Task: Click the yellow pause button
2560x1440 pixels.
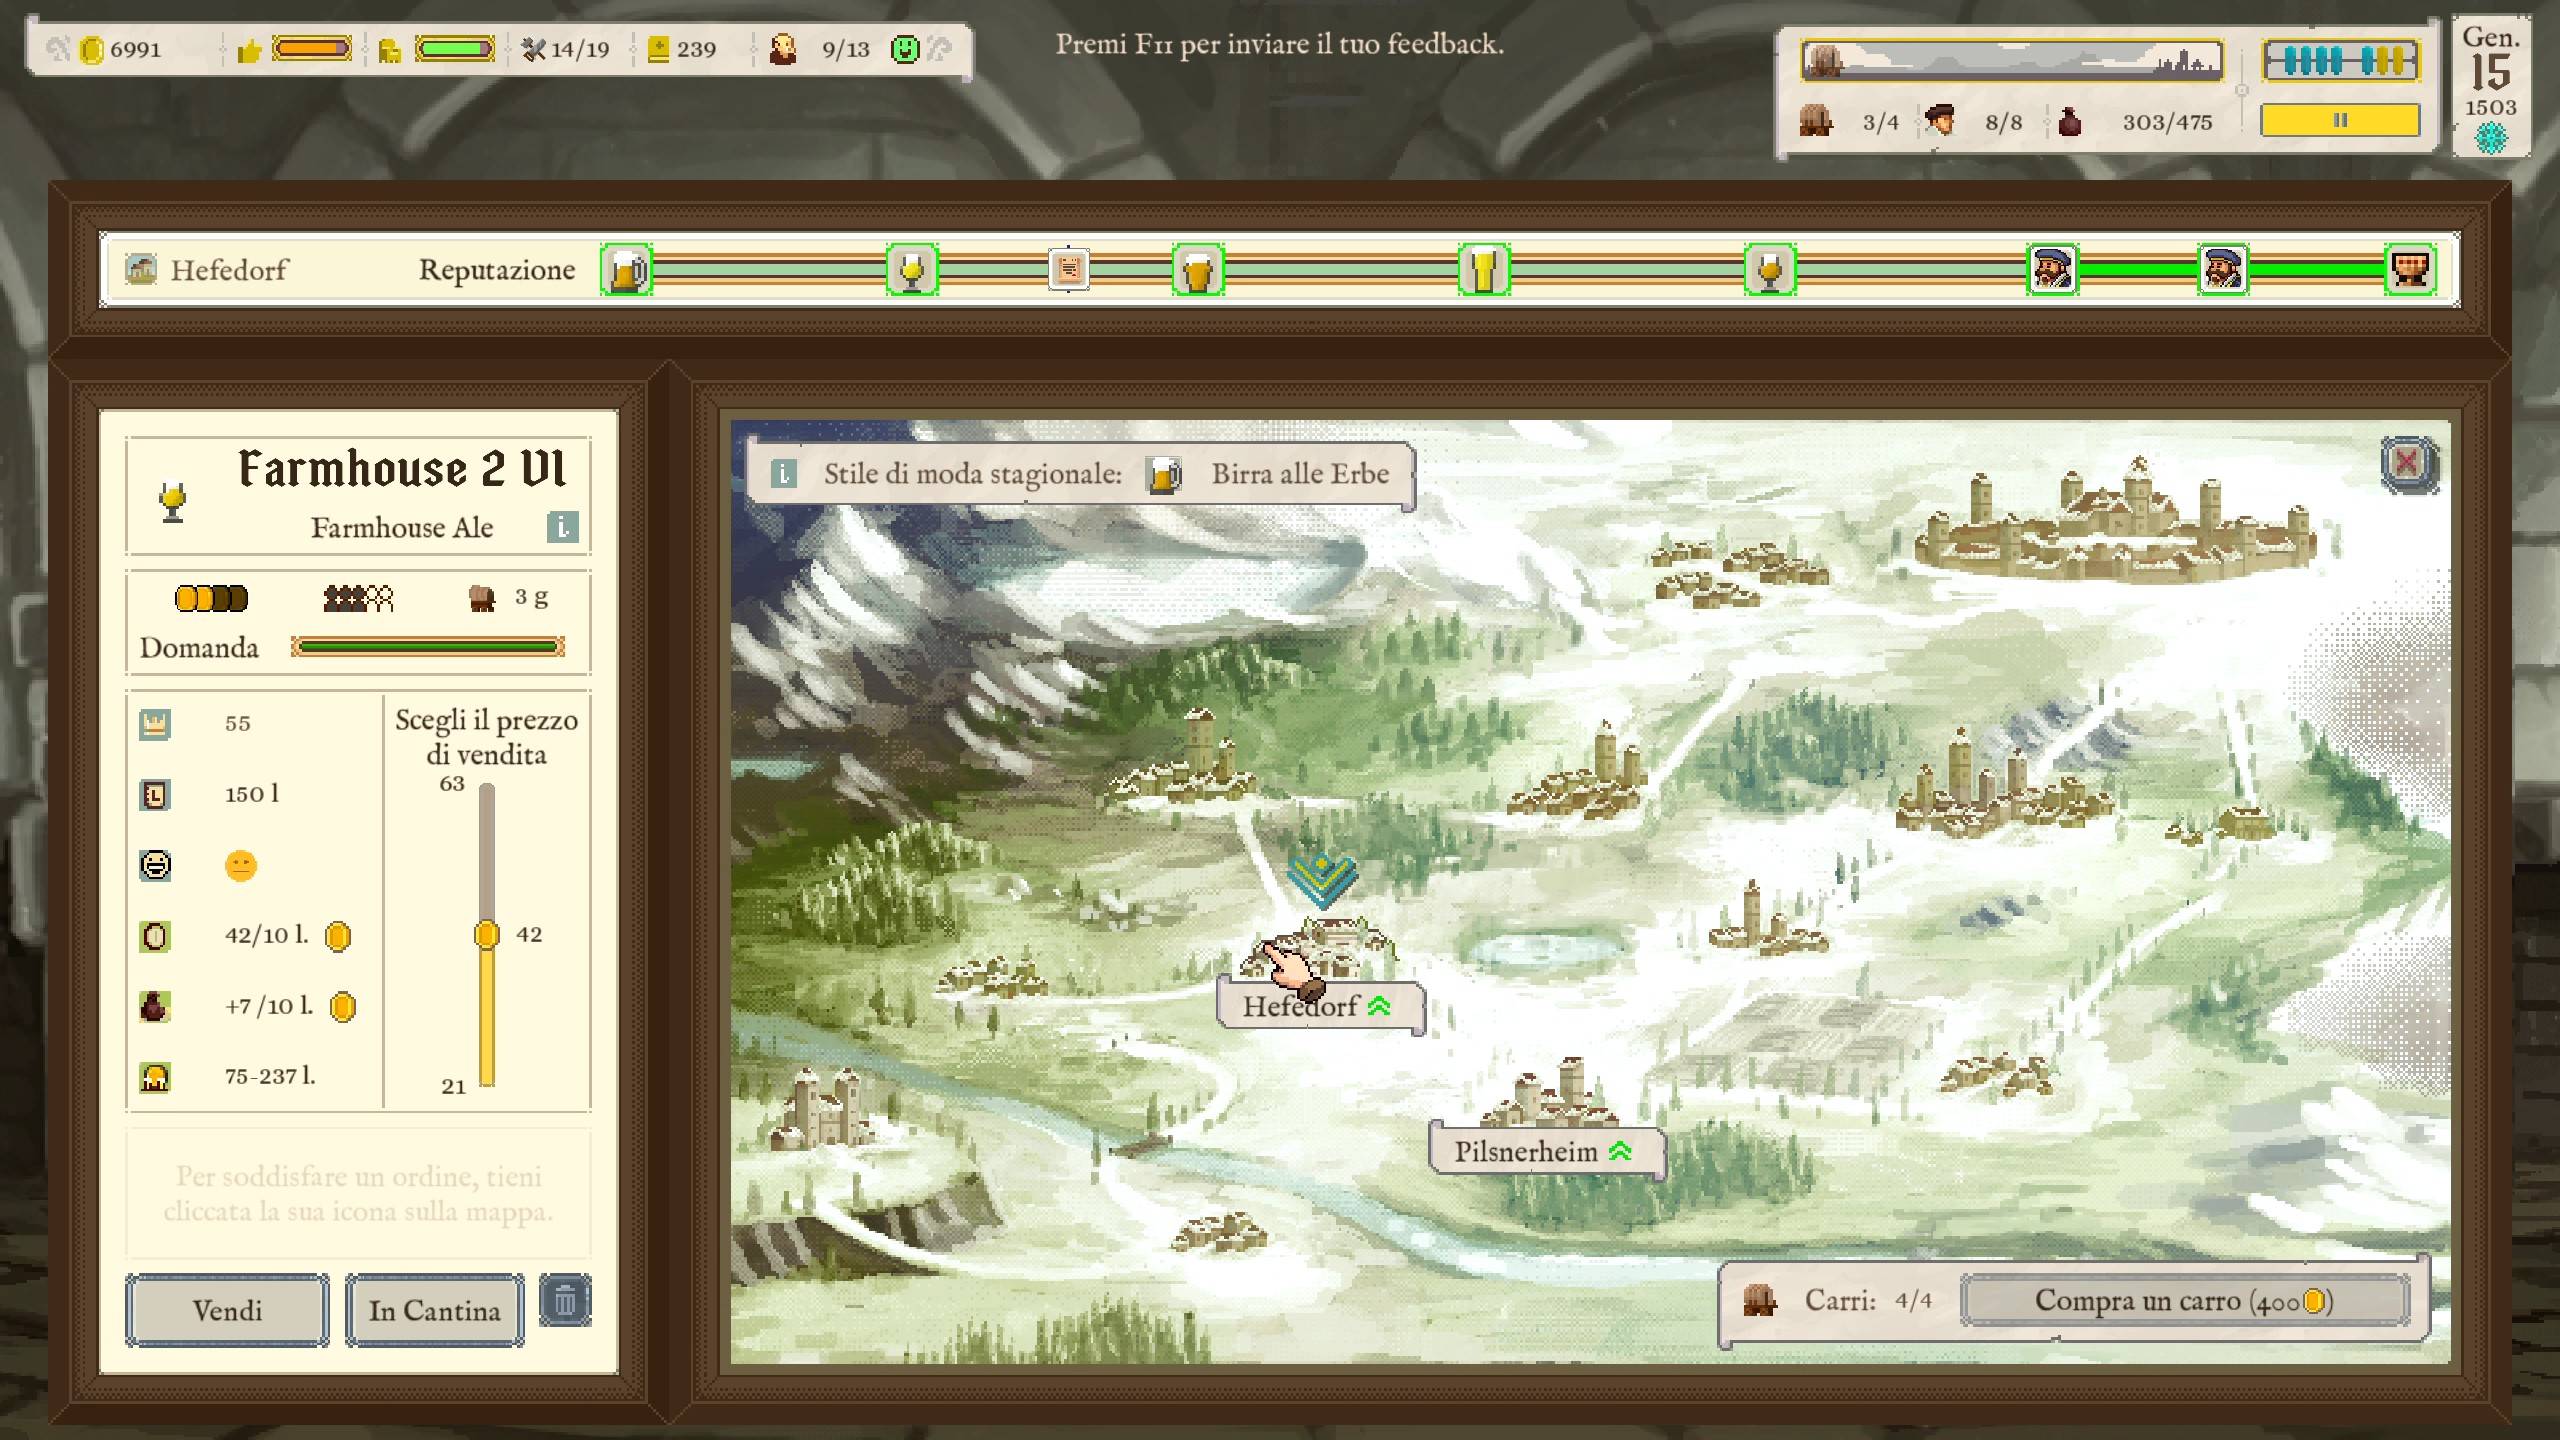Action: pyautogui.click(x=2340, y=120)
